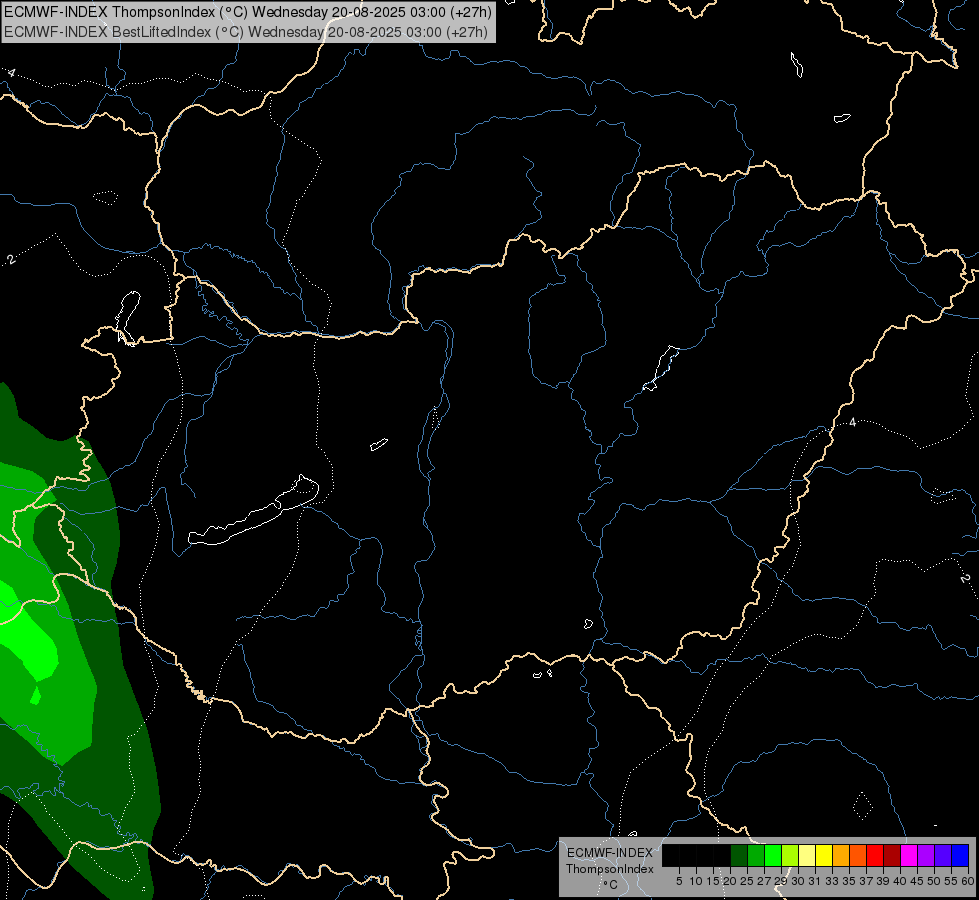Screen dimensions: 979x900
Task: Click legend tick value 25
Action: 747,881
